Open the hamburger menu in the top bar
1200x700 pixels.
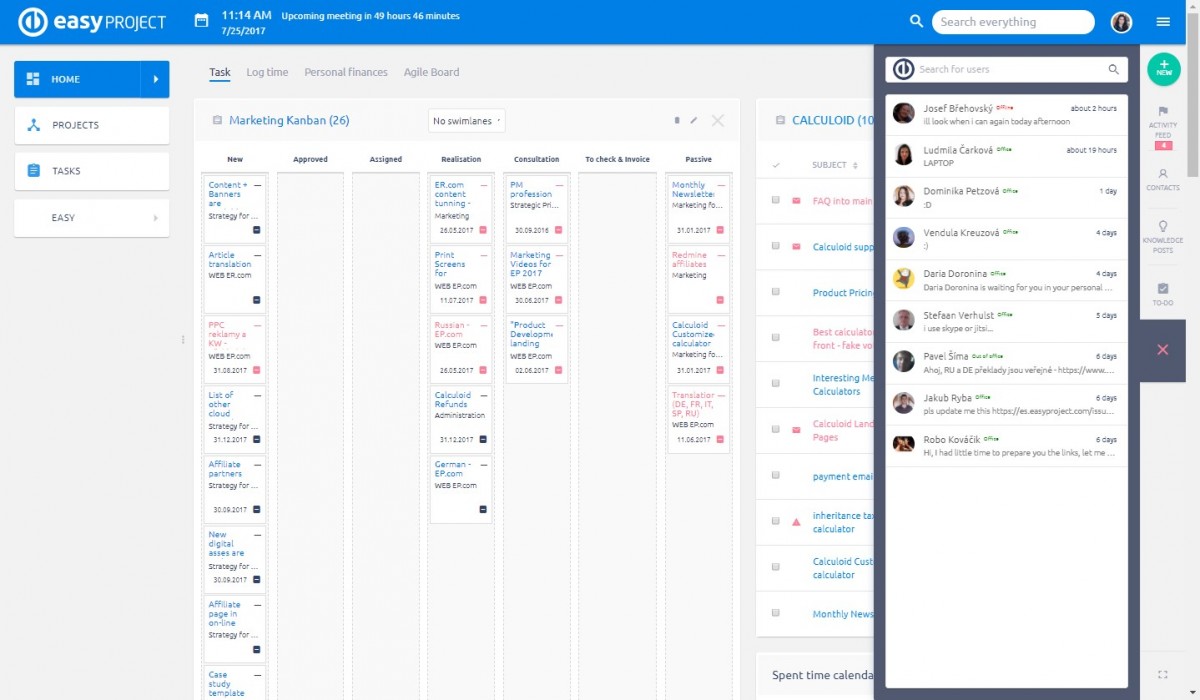click(1163, 22)
